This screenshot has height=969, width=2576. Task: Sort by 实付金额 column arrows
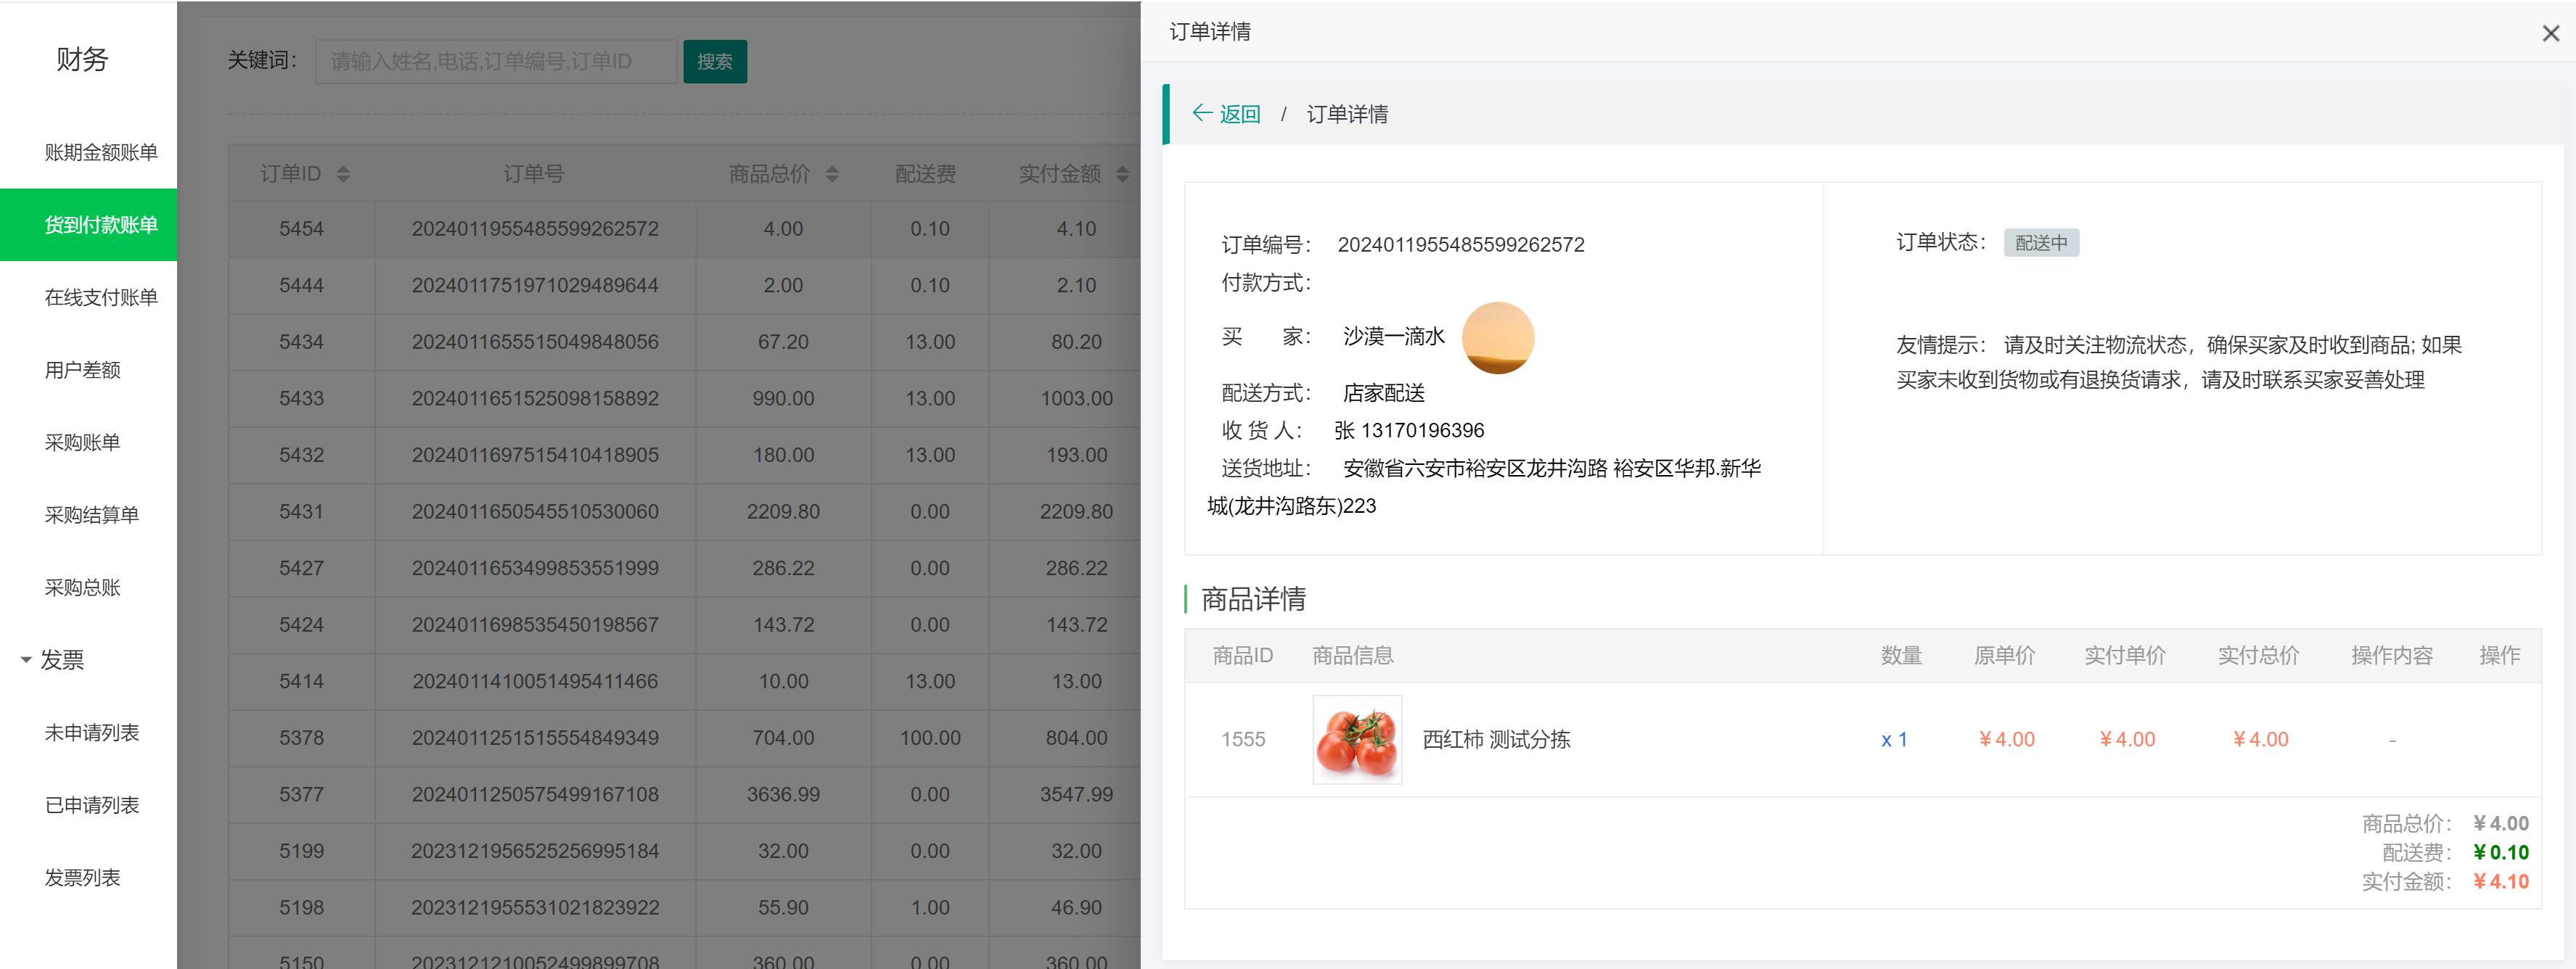point(1122,174)
